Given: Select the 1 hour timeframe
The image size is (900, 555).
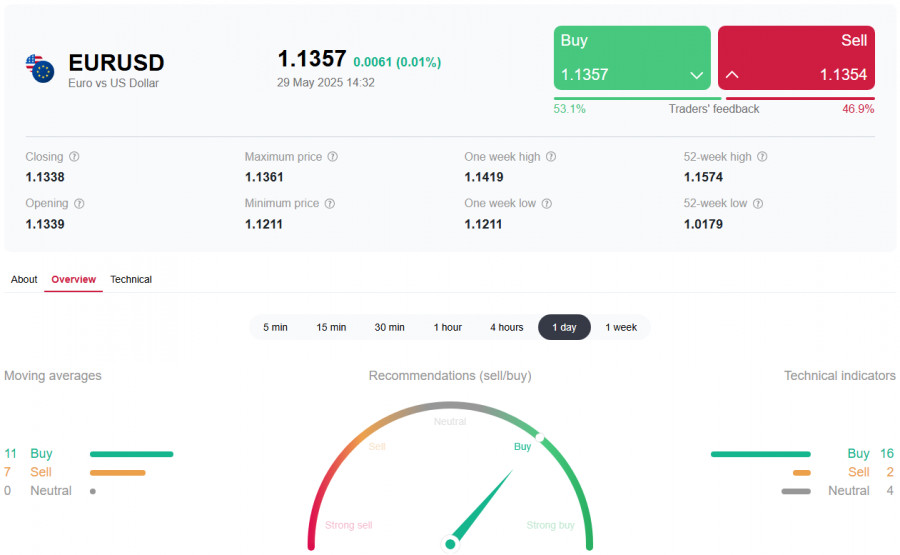Looking at the screenshot, I should point(448,327).
